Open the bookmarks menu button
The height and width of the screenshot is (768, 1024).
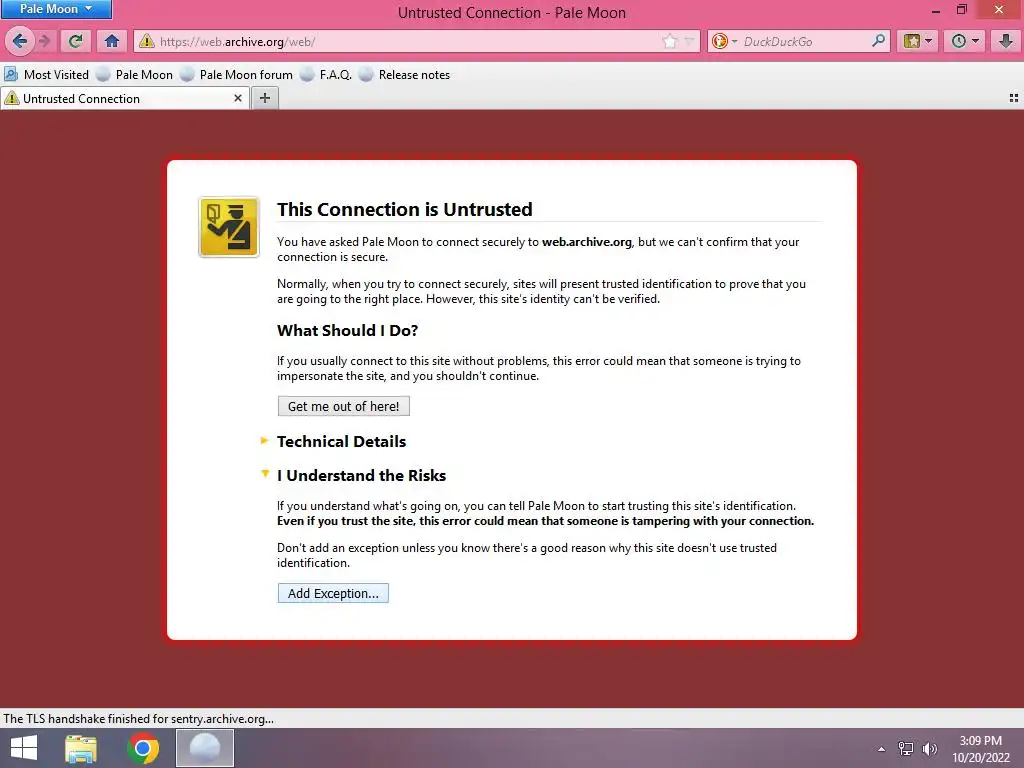pos(918,41)
